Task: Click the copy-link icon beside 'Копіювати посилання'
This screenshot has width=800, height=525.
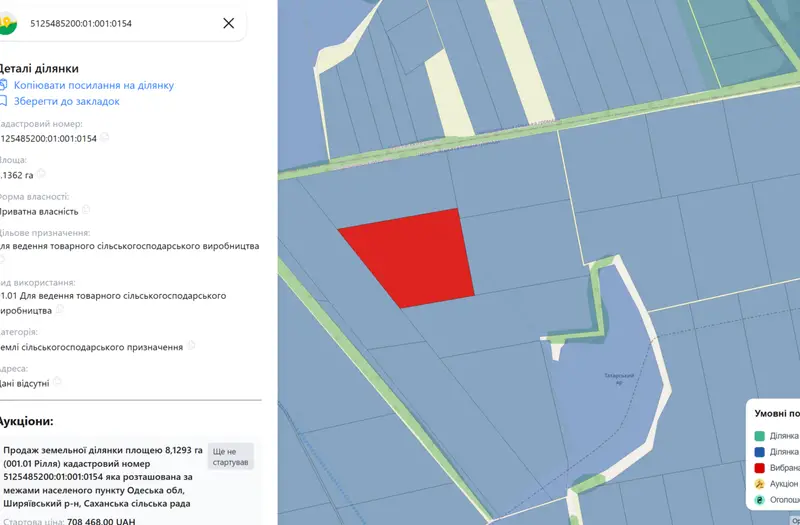Action: (x=3, y=85)
